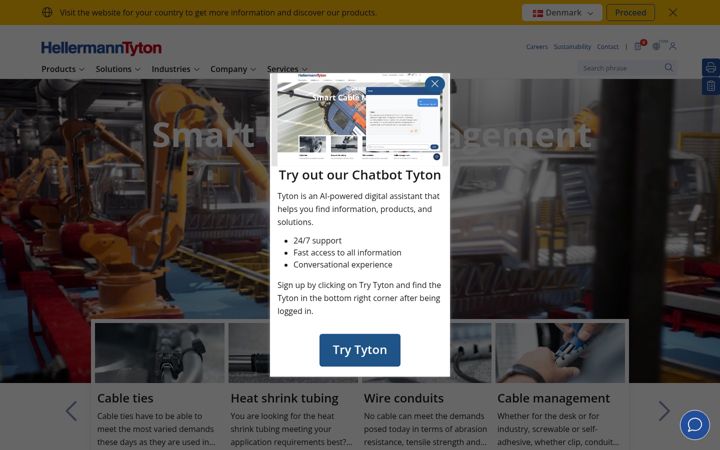720x450 pixels.
Task: Expand the Services menu
Action: point(287,69)
